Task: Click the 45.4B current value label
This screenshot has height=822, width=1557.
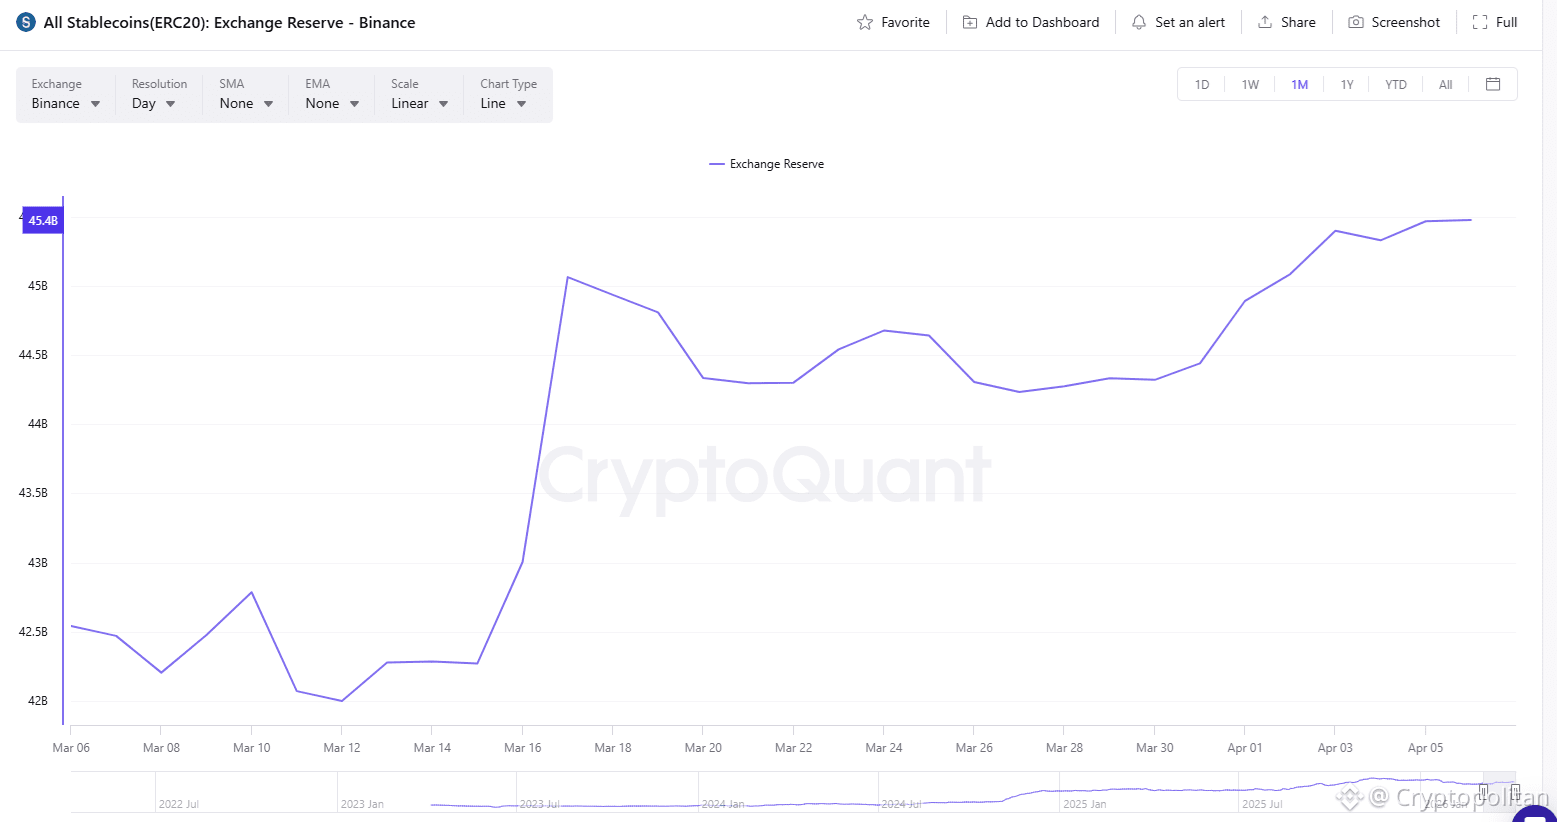Action: click(43, 221)
